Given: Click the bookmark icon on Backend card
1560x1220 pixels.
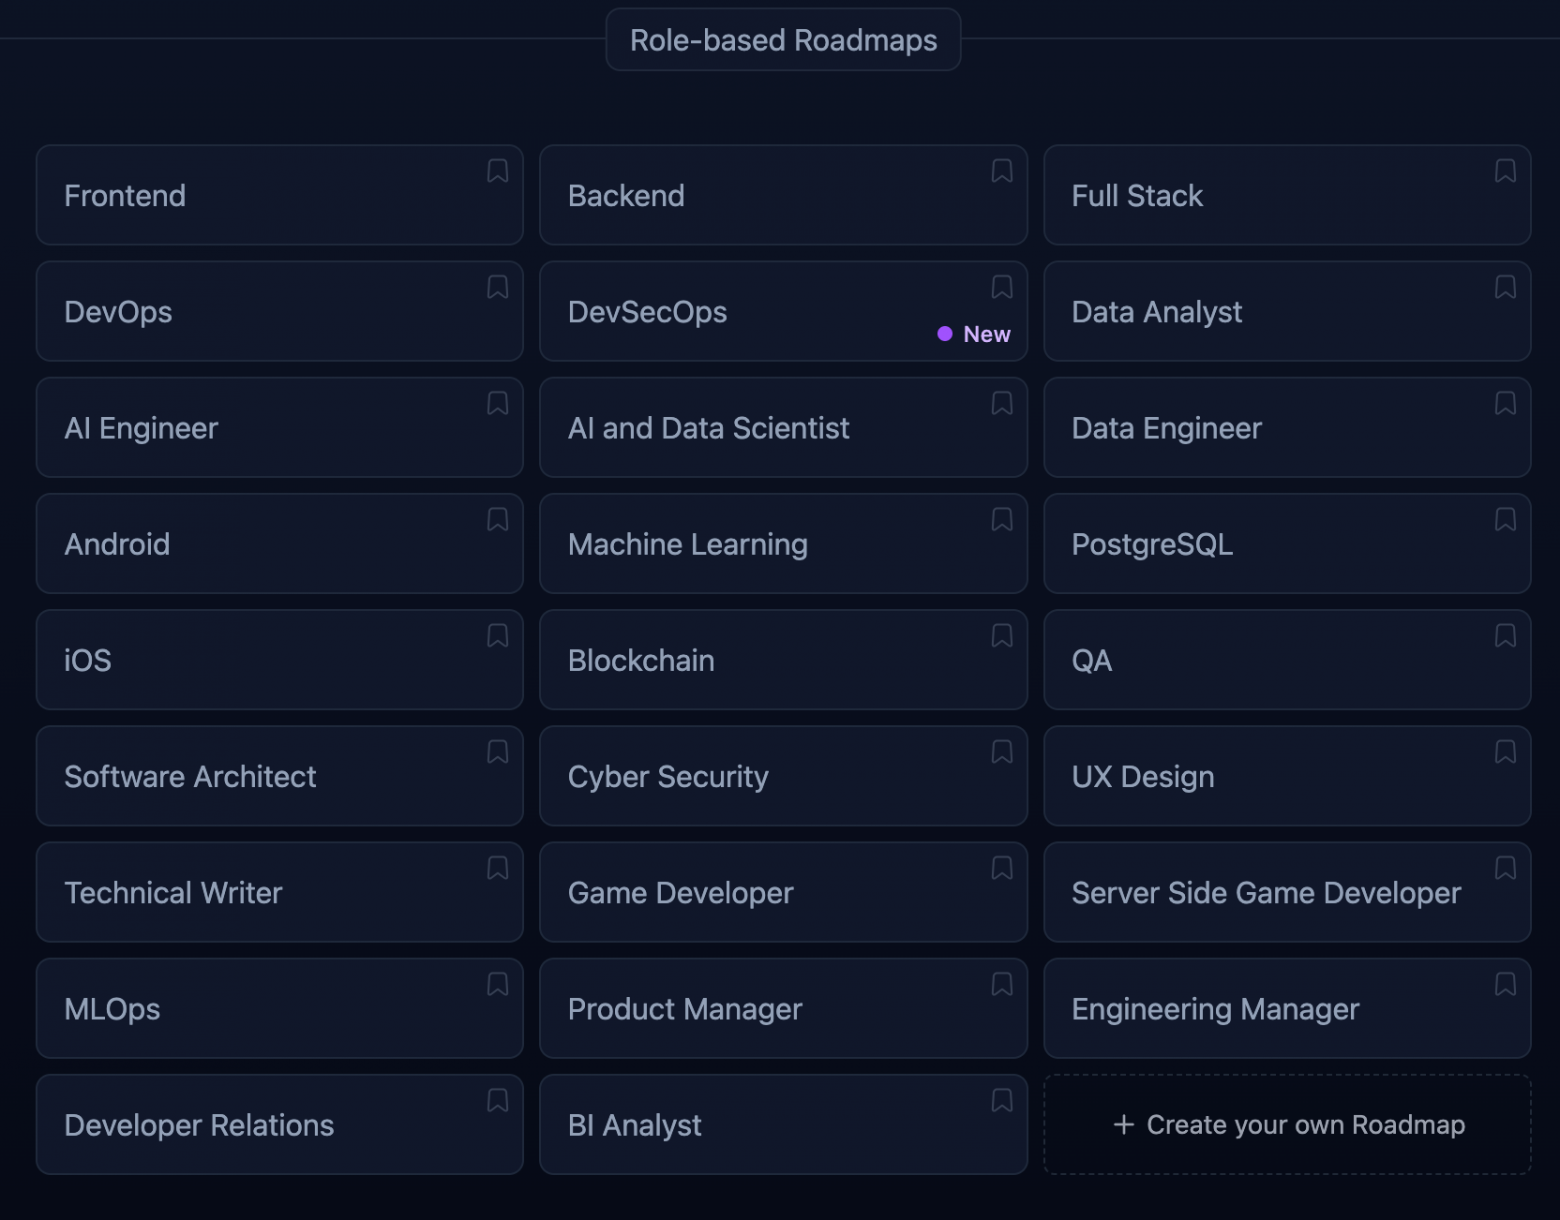Looking at the screenshot, I should click(1001, 171).
